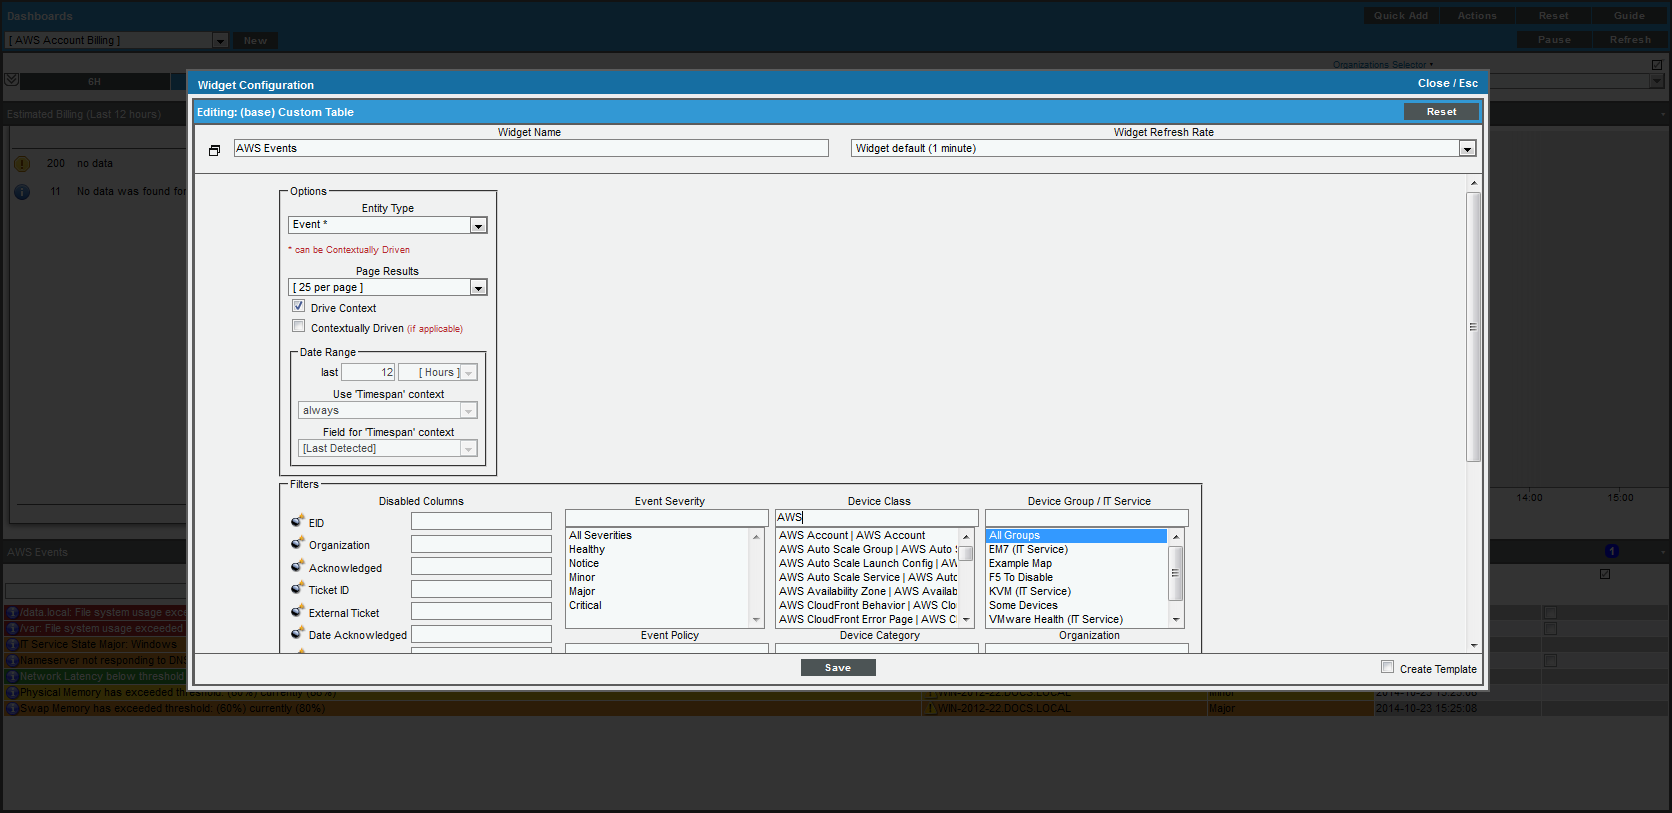Enable the Contextually Driven checkbox
The width and height of the screenshot is (1672, 813).
[298, 326]
